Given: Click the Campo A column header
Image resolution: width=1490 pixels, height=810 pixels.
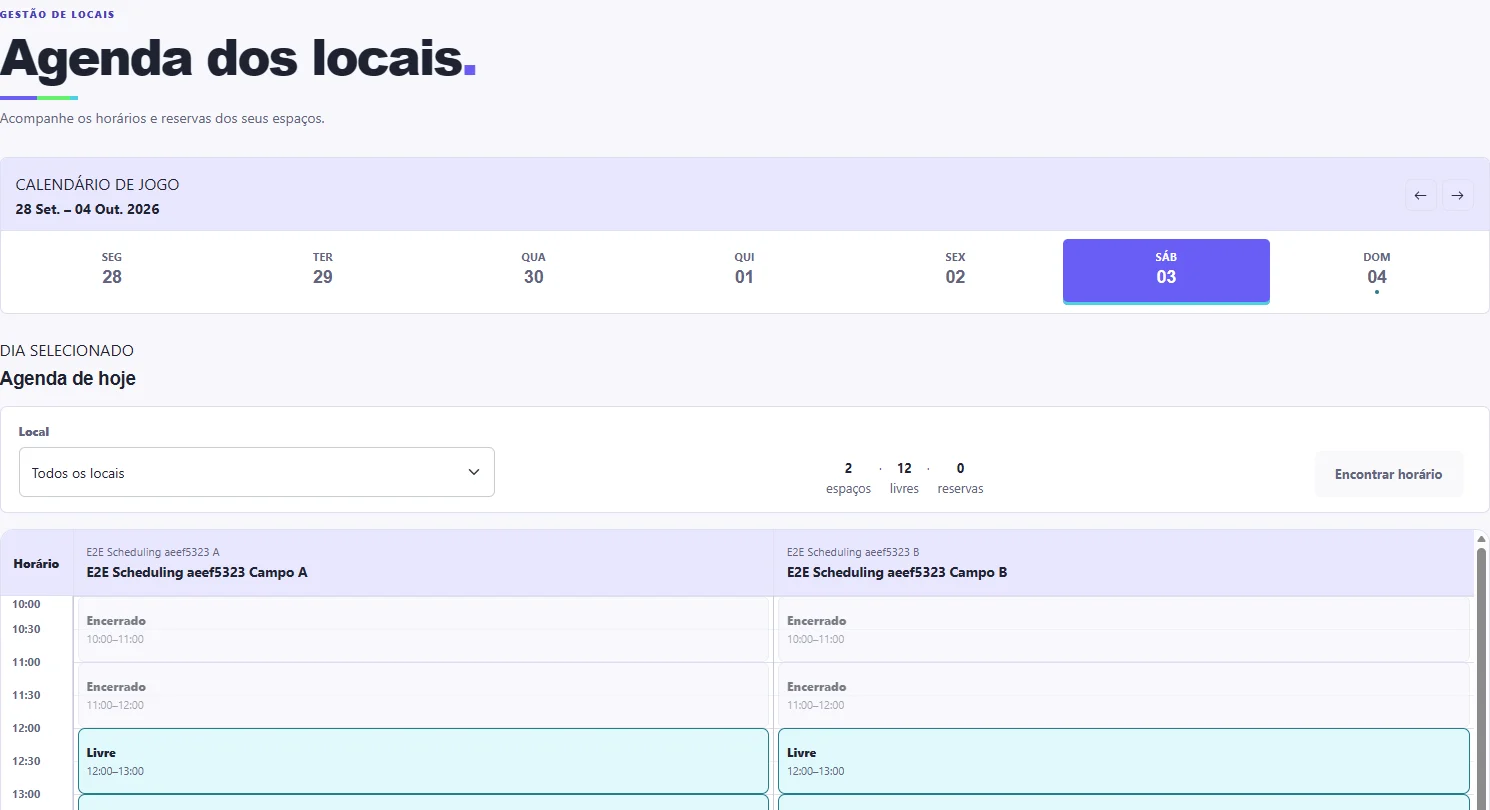Looking at the screenshot, I should 423,563.
